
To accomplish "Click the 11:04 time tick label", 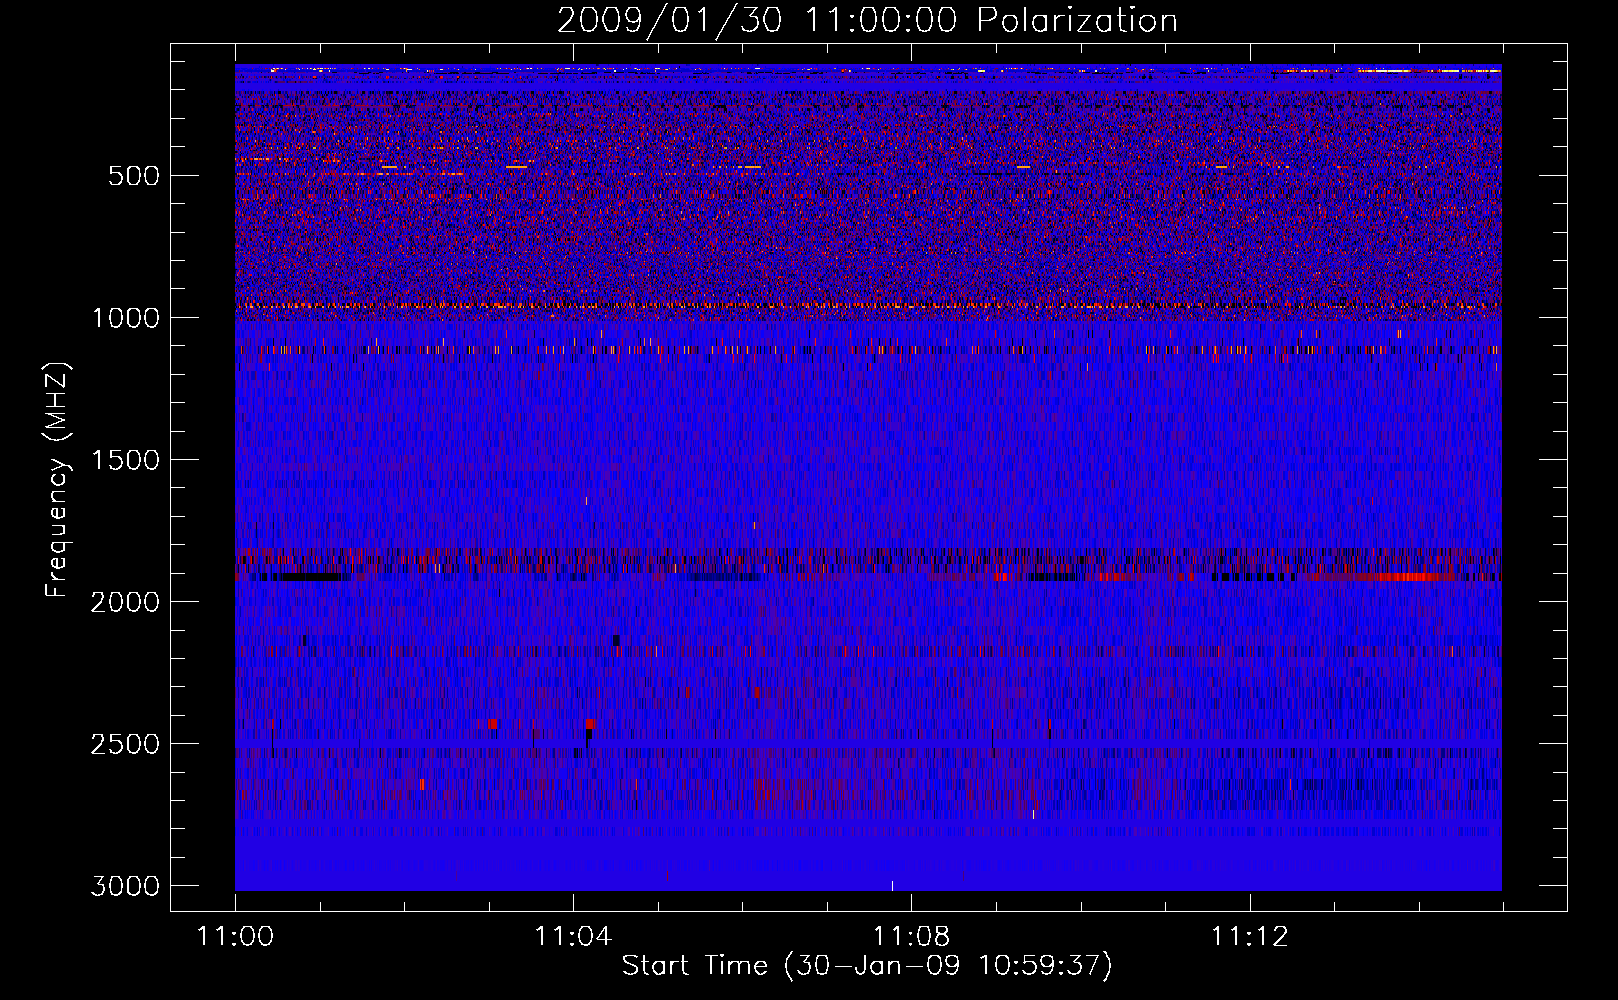I will pos(573,937).
